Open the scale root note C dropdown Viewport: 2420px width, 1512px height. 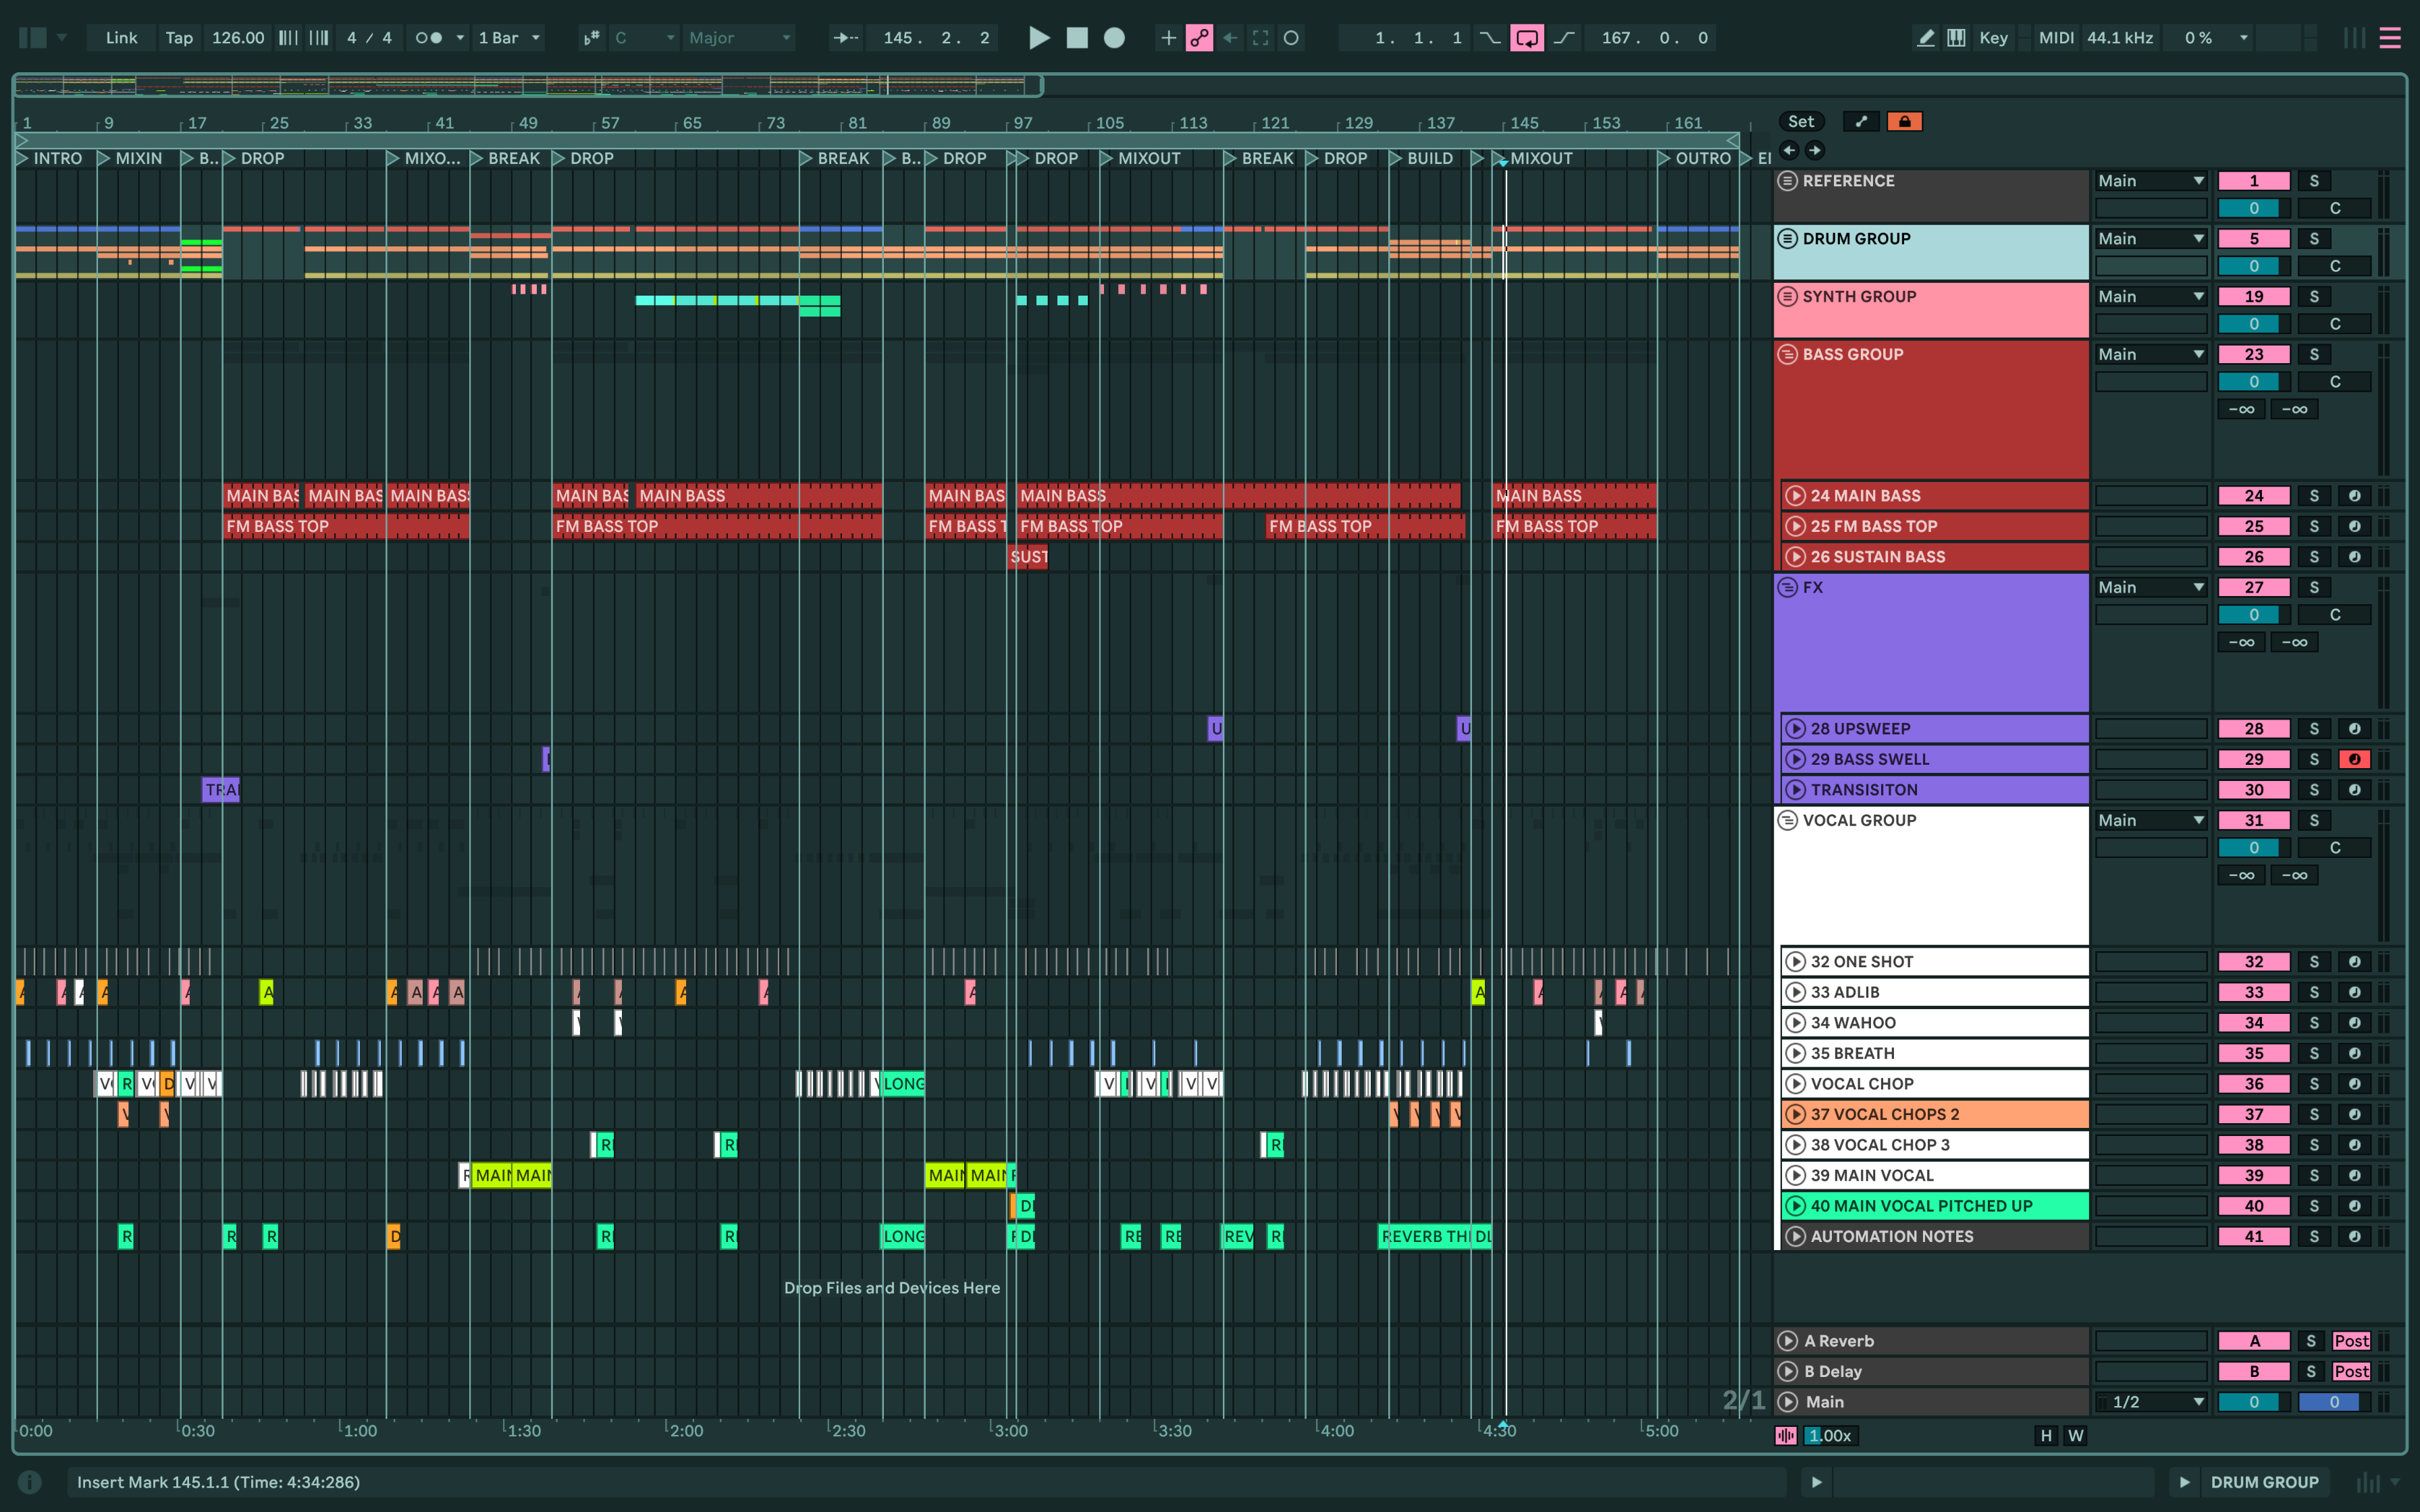click(645, 38)
